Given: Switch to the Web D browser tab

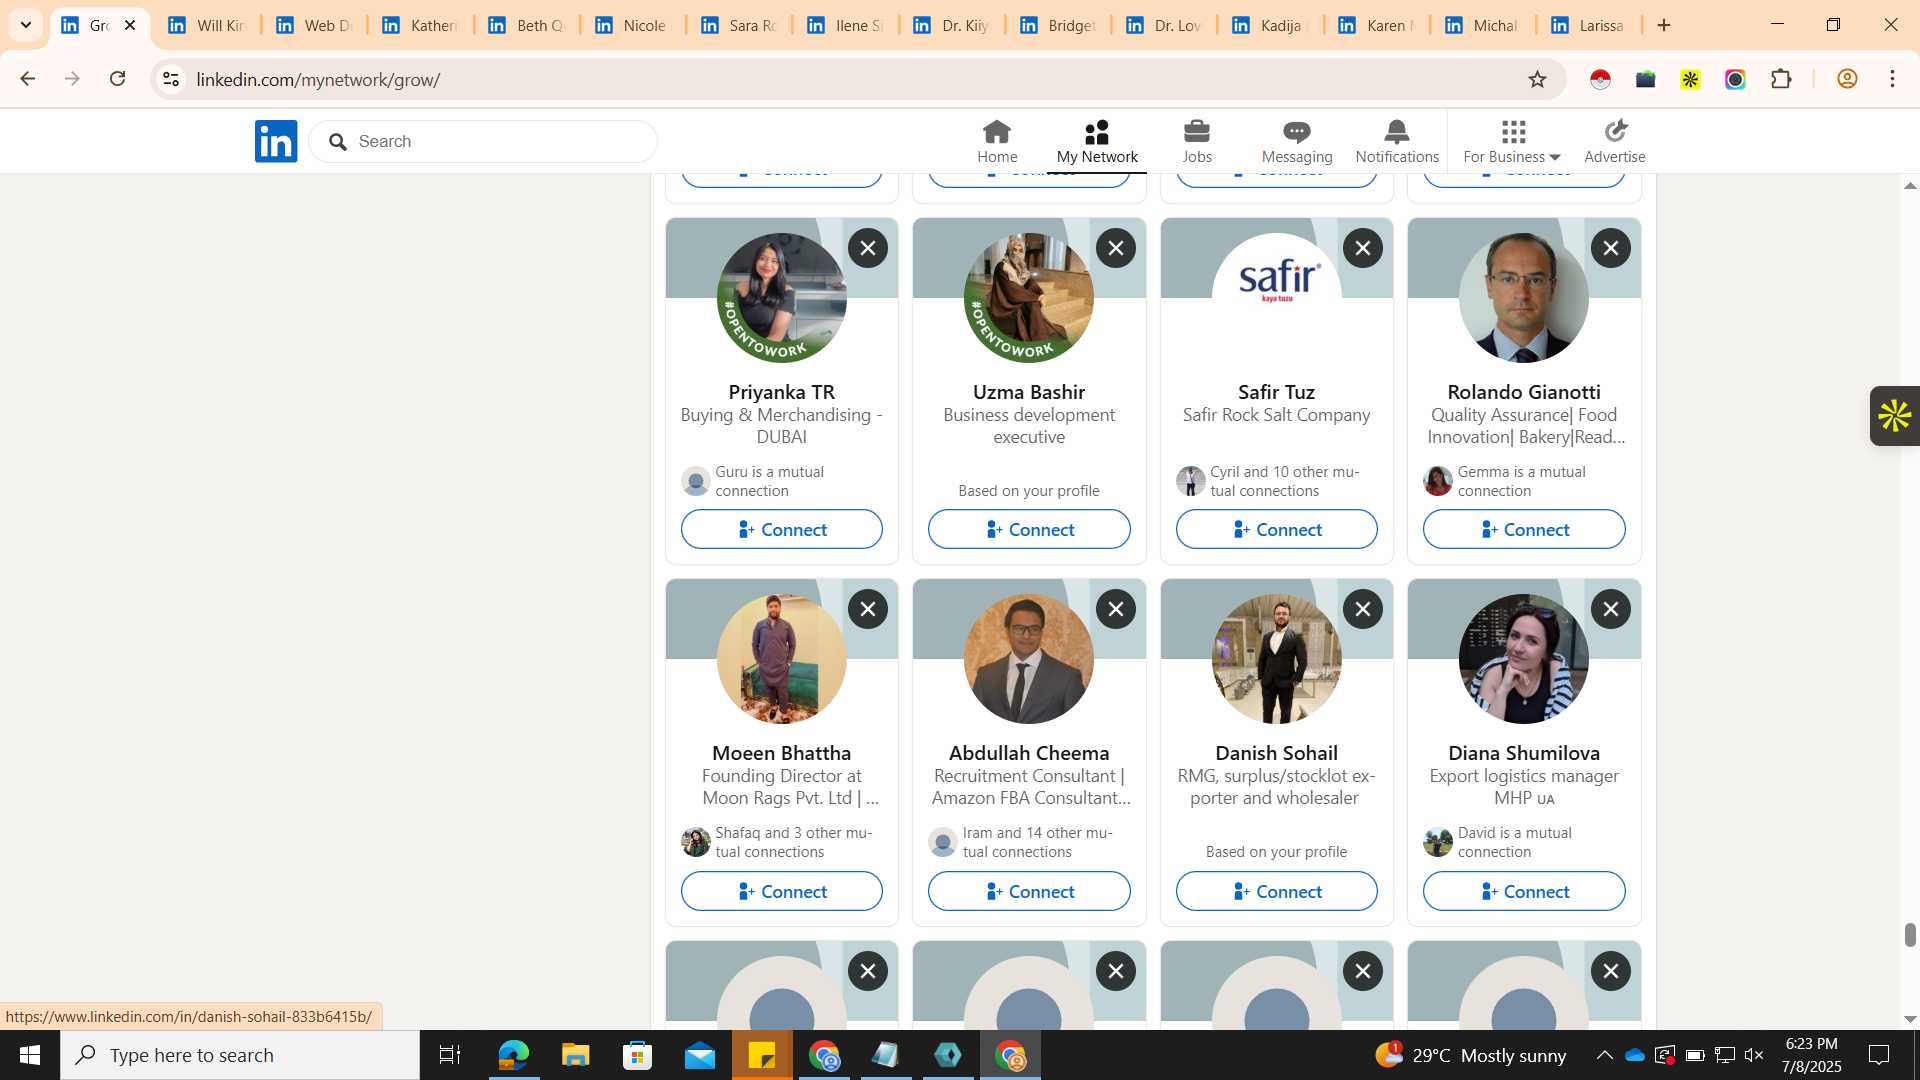Looking at the screenshot, I should coord(313,25).
